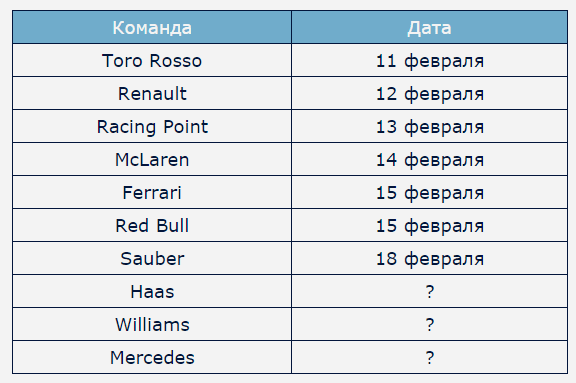The height and width of the screenshot is (383, 576).
Task: Click the question mark in Williams row
Action: [430, 325]
